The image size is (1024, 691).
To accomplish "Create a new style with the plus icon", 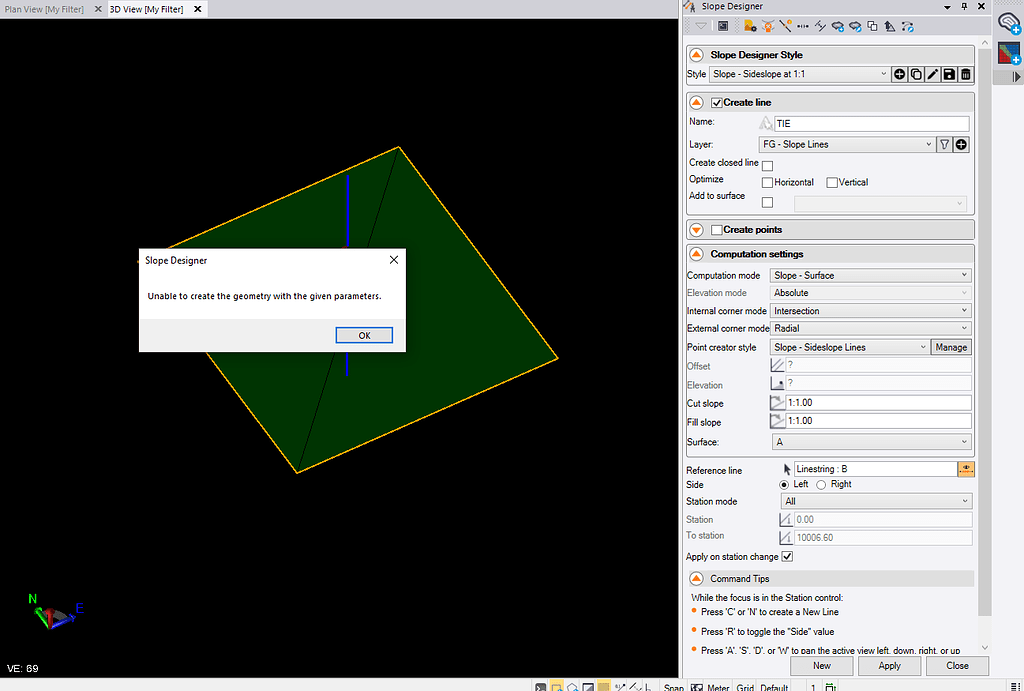I will pyautogui.click(x=899, y=74).
